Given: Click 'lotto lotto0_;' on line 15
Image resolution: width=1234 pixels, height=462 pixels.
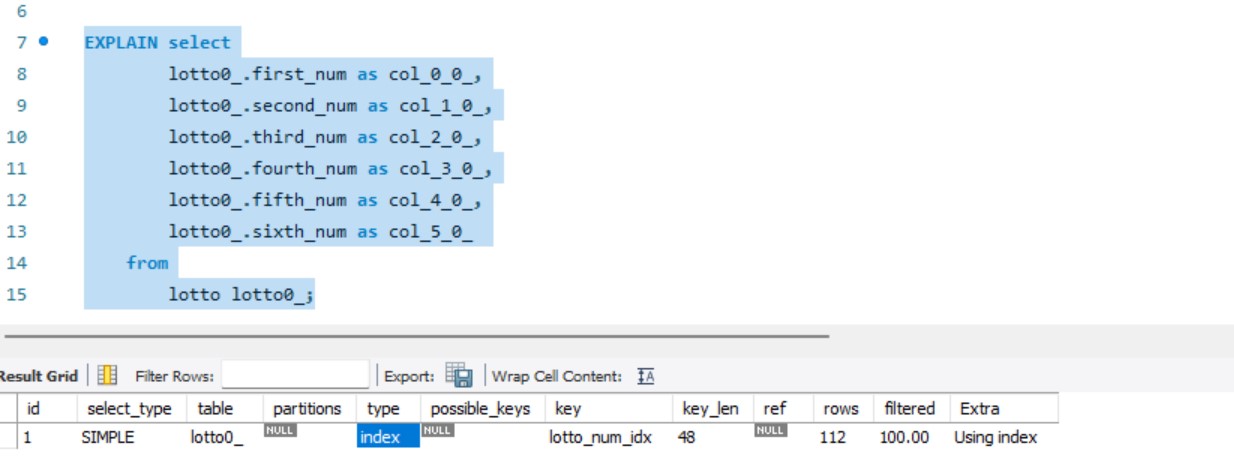Looking at the screenshot, I should pyautogui.click(x=241, y=294).
